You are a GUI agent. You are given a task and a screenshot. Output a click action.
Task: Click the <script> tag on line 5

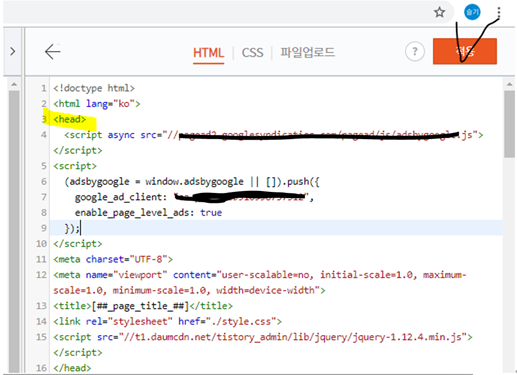[x=75, y=166]
